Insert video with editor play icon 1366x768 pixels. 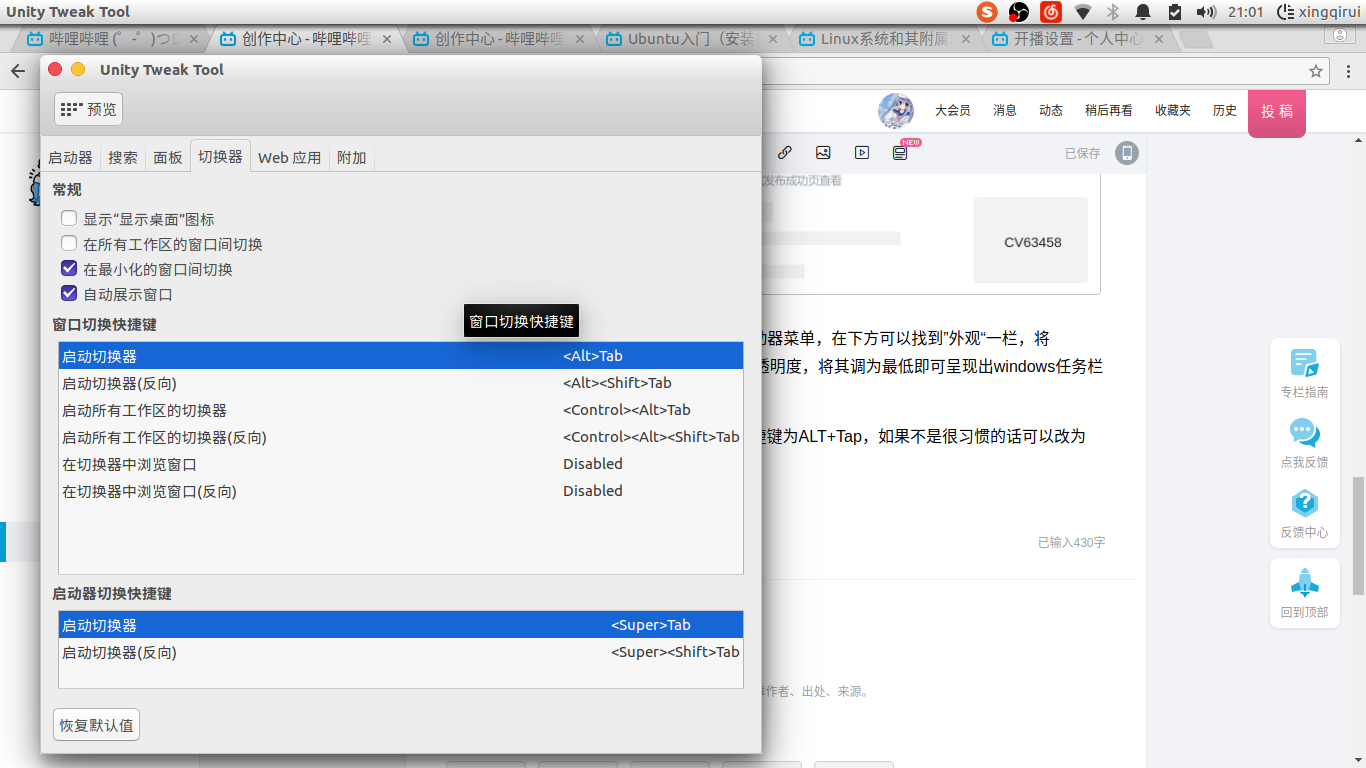point(862,153)
